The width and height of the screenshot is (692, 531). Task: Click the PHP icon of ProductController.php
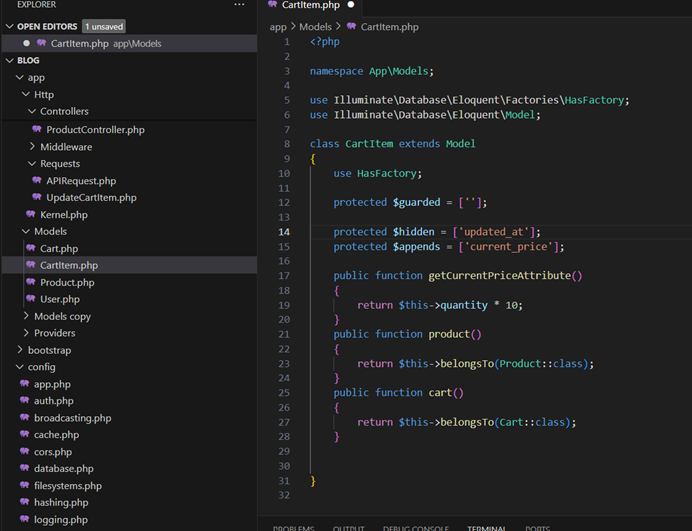[36, 129]
